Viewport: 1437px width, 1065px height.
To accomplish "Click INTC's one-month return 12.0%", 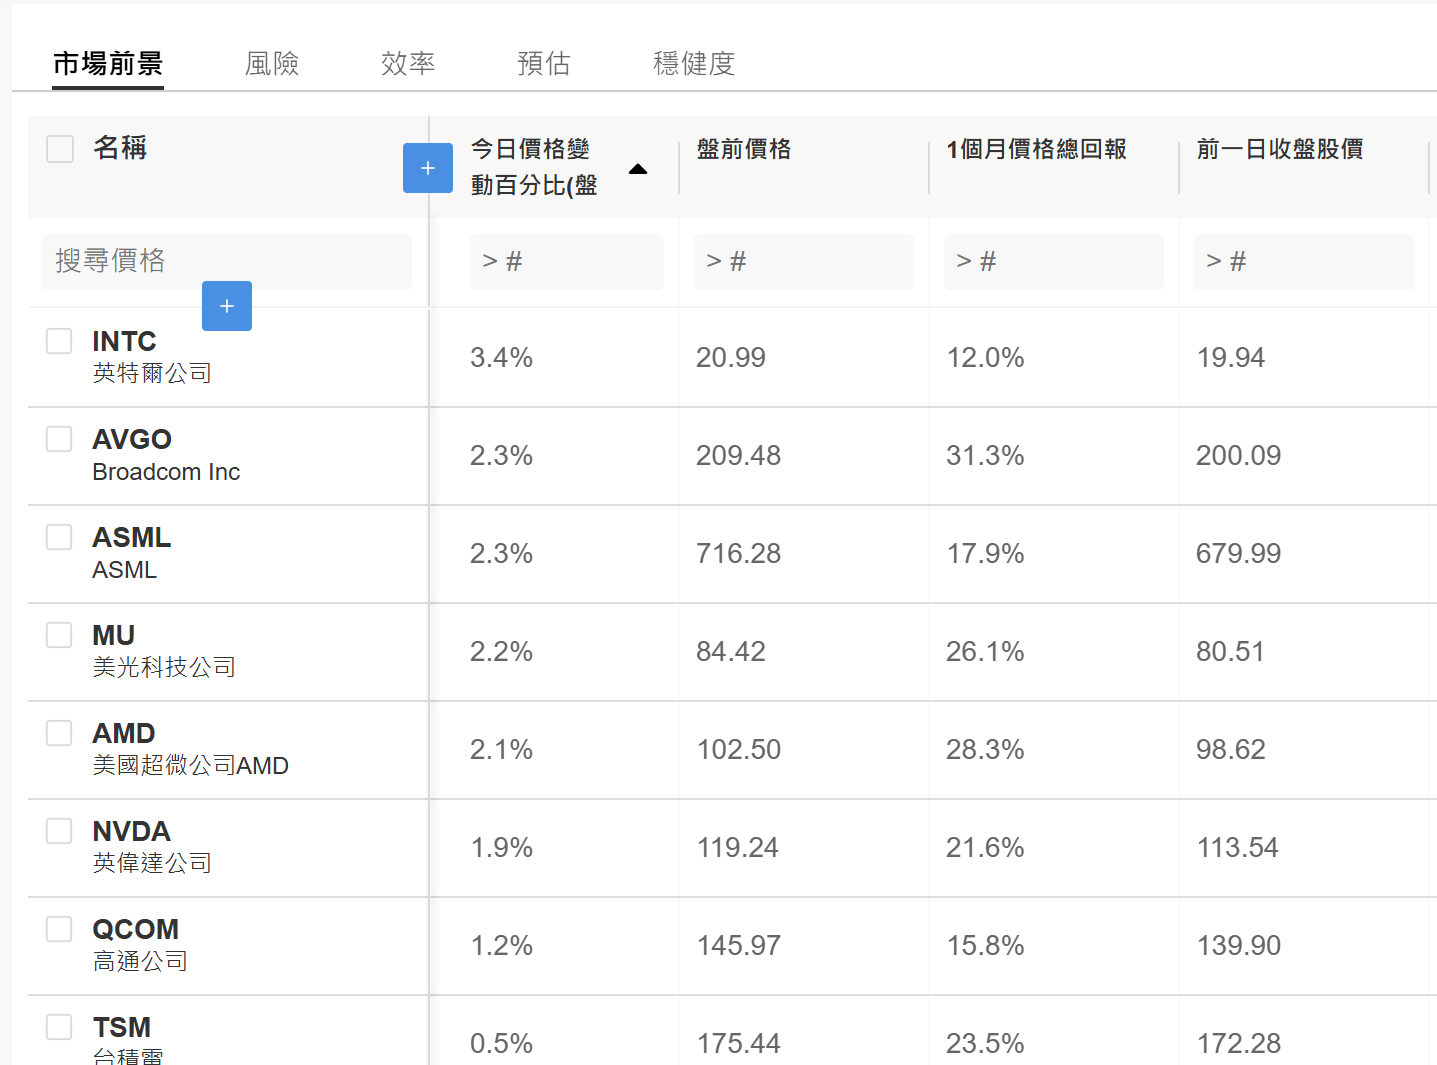I will click(985, 357).
